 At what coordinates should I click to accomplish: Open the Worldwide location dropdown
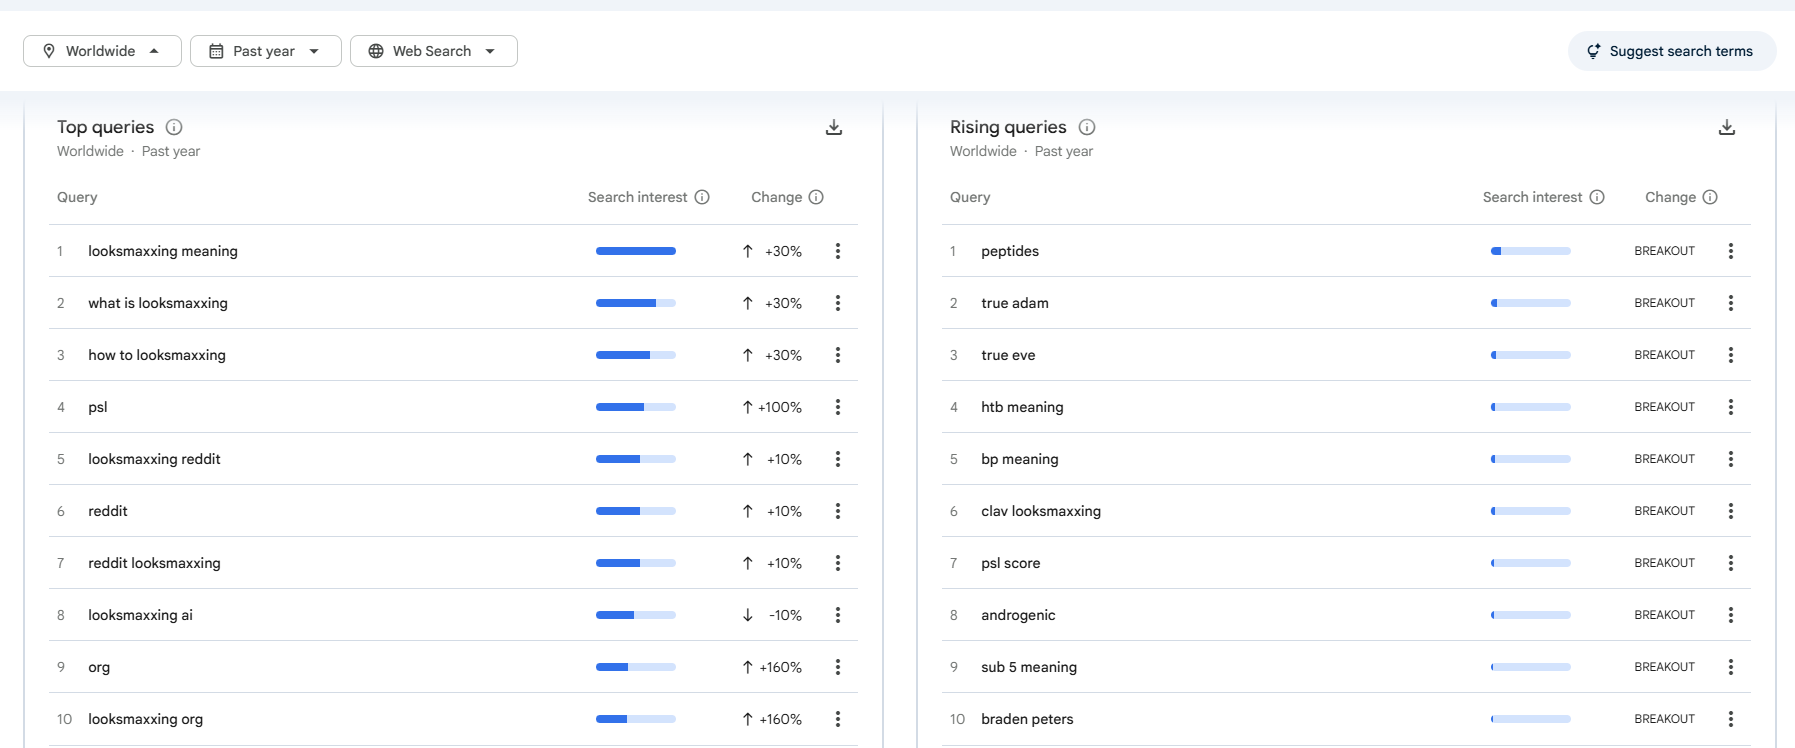pyautogui.click(x=102, y=51)
